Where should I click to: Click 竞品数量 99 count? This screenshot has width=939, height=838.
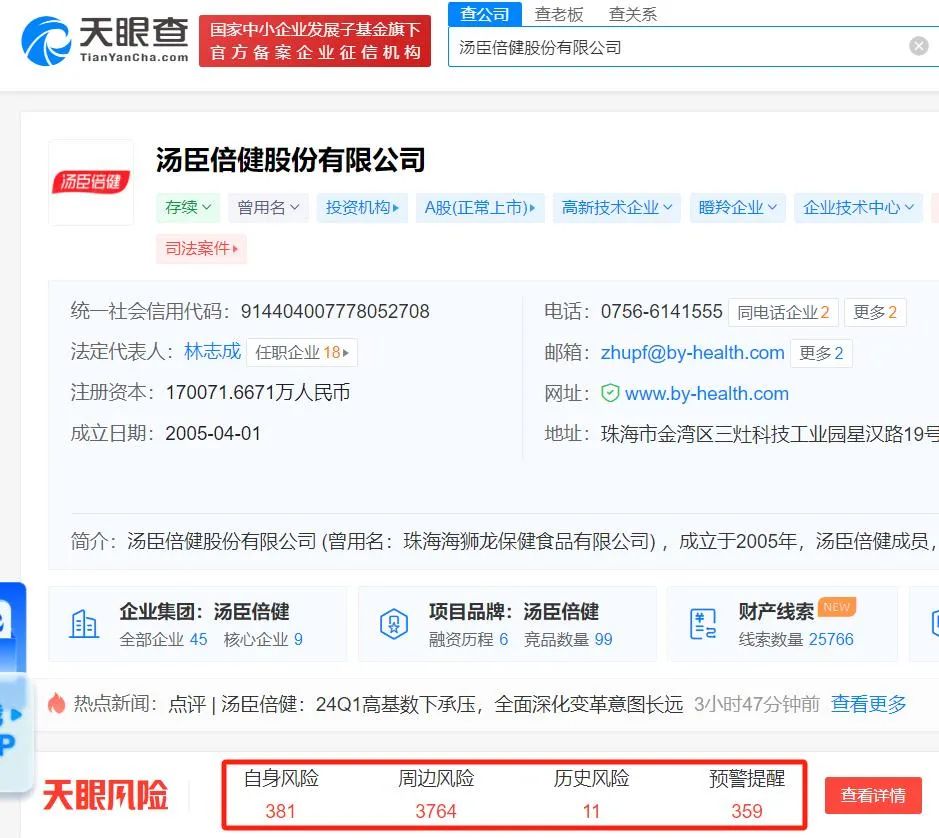tap(568, 639)
